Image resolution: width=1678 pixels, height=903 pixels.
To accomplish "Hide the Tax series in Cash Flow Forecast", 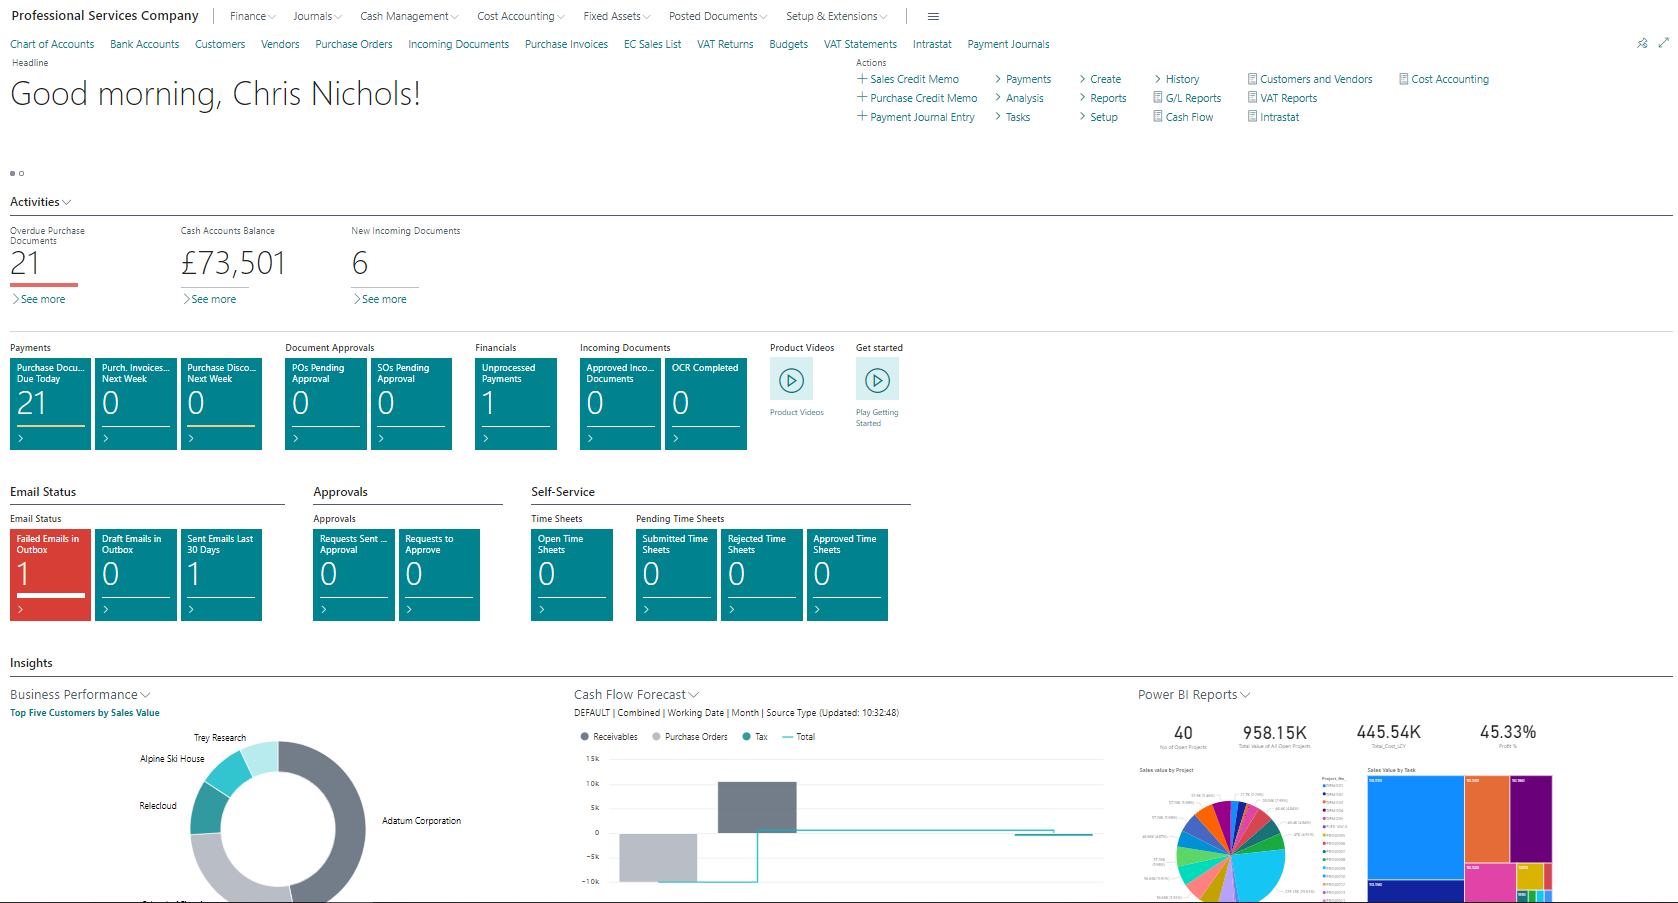I will [x=756, y=736].
